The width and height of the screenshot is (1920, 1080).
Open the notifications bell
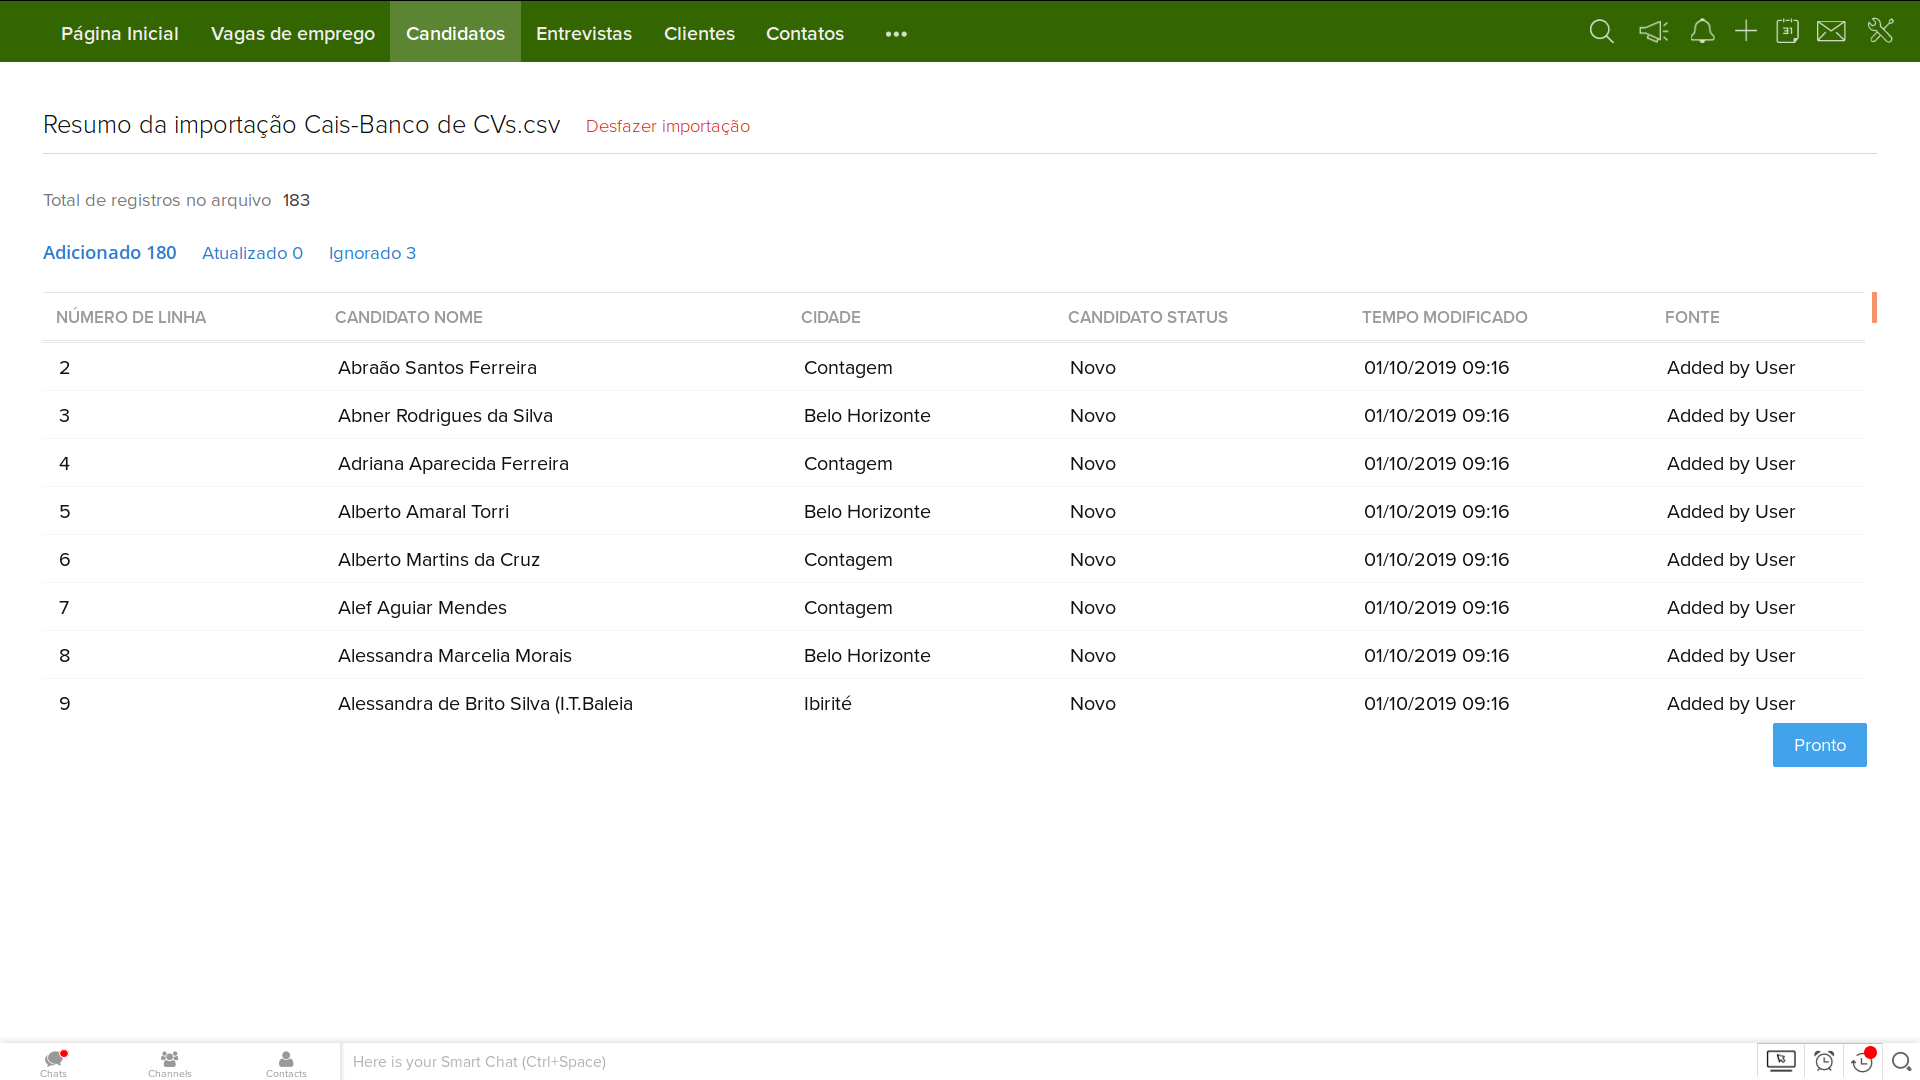[1702, 32]
